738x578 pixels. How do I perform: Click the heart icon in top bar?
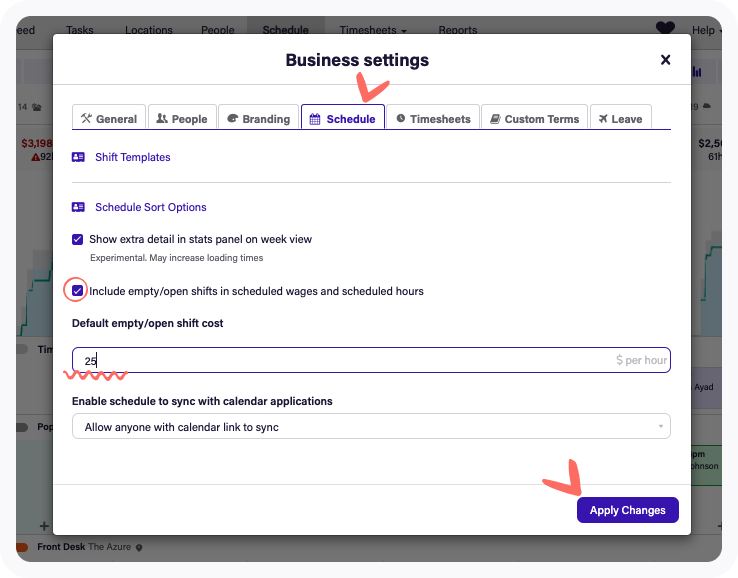665,29
